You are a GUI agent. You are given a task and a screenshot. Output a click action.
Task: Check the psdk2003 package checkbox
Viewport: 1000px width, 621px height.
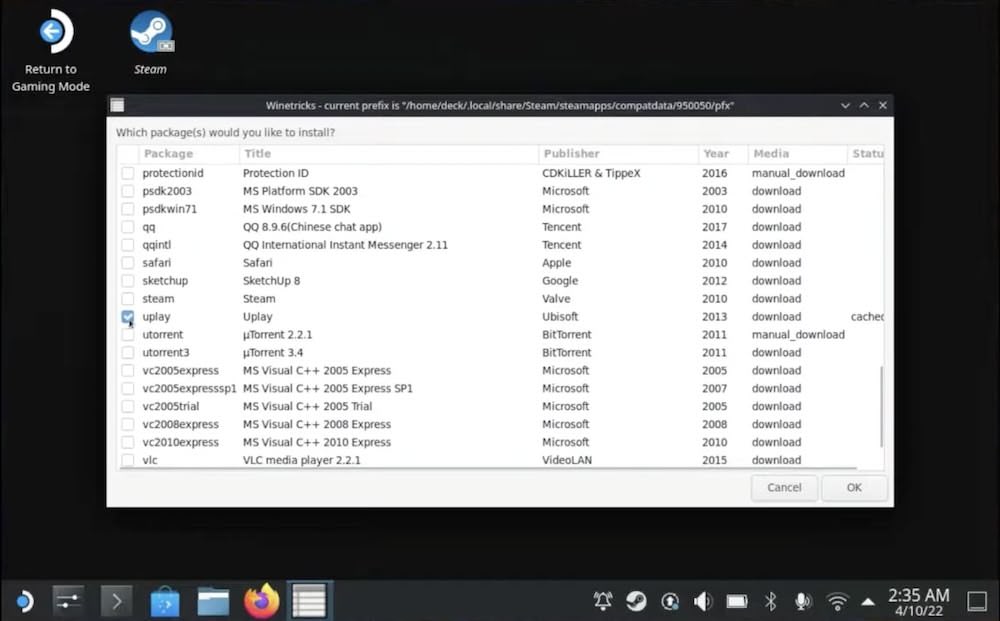point(128,191)
